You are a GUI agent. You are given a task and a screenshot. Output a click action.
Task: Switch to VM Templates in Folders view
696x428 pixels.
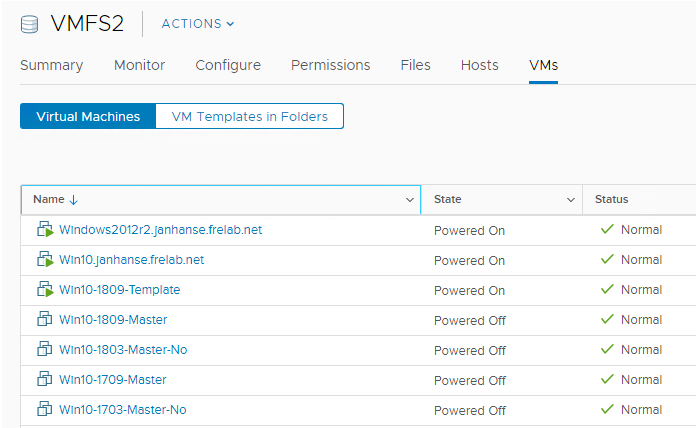tap(249, 117)
